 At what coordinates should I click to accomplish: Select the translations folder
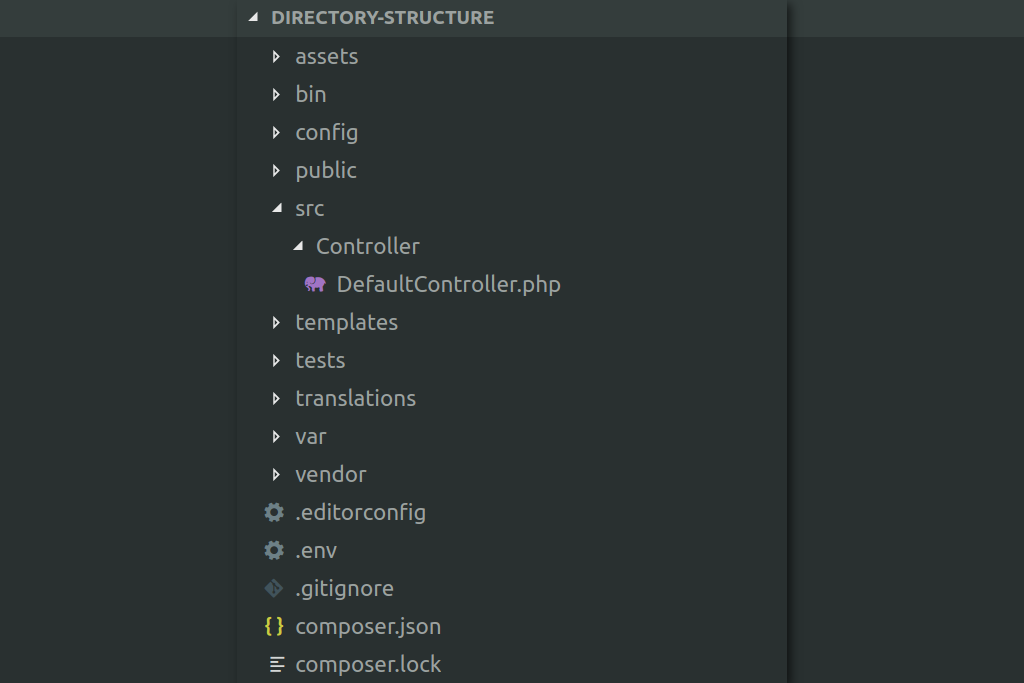(356, 398)
